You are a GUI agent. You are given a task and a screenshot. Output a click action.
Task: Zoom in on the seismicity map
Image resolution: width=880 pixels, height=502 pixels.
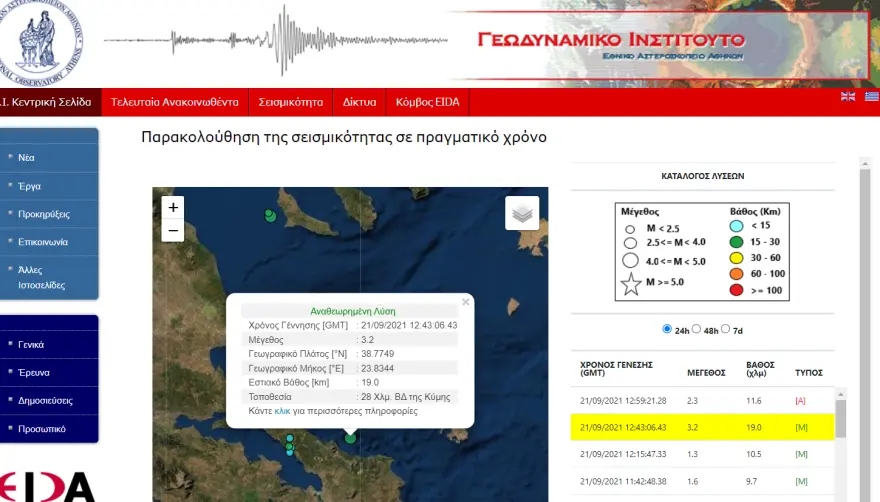tap(173, 207)
